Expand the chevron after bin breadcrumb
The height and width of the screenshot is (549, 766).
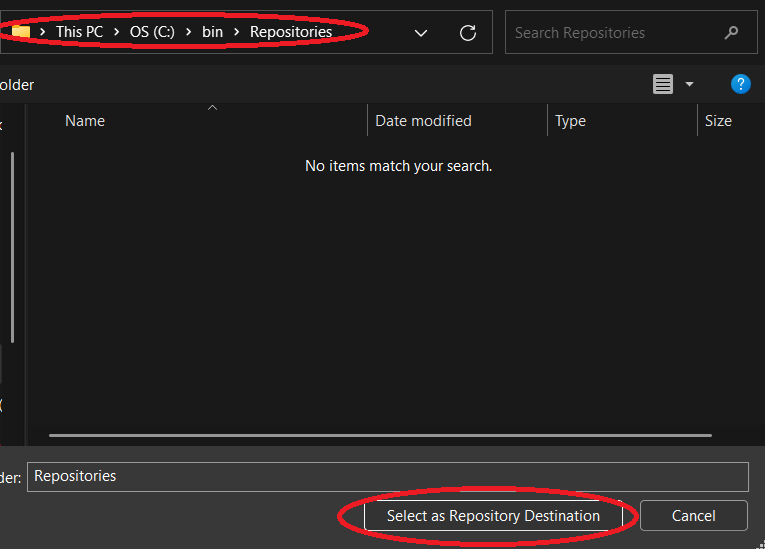point(237,32)
